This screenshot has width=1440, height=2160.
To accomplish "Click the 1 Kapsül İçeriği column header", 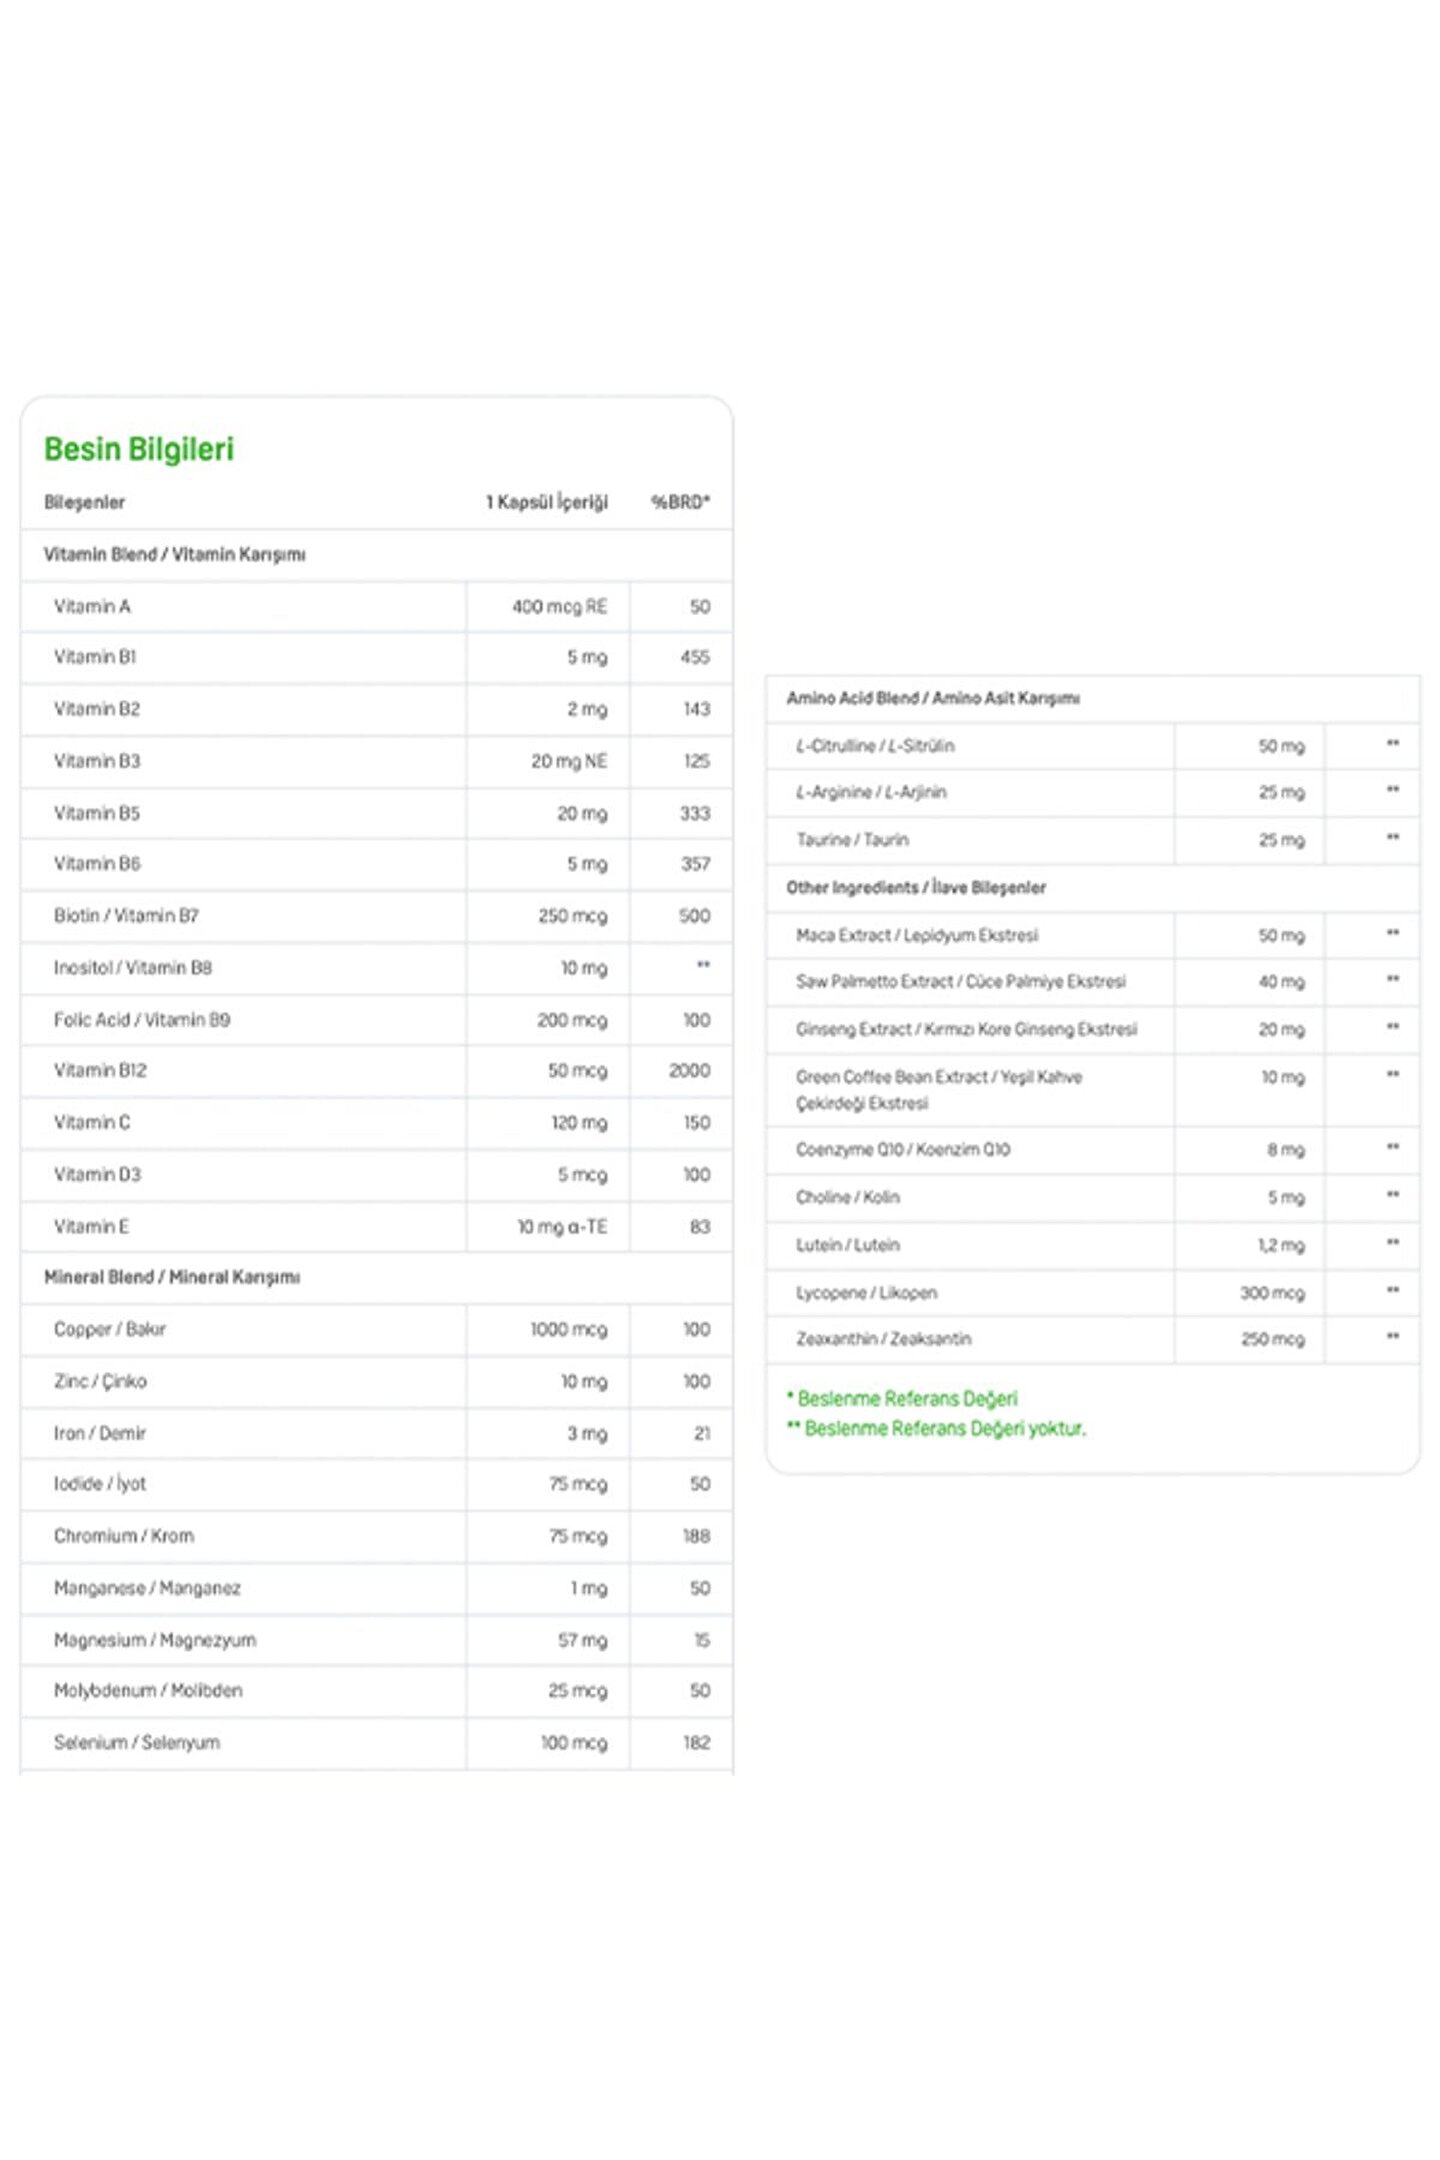I will coord(547,502).
